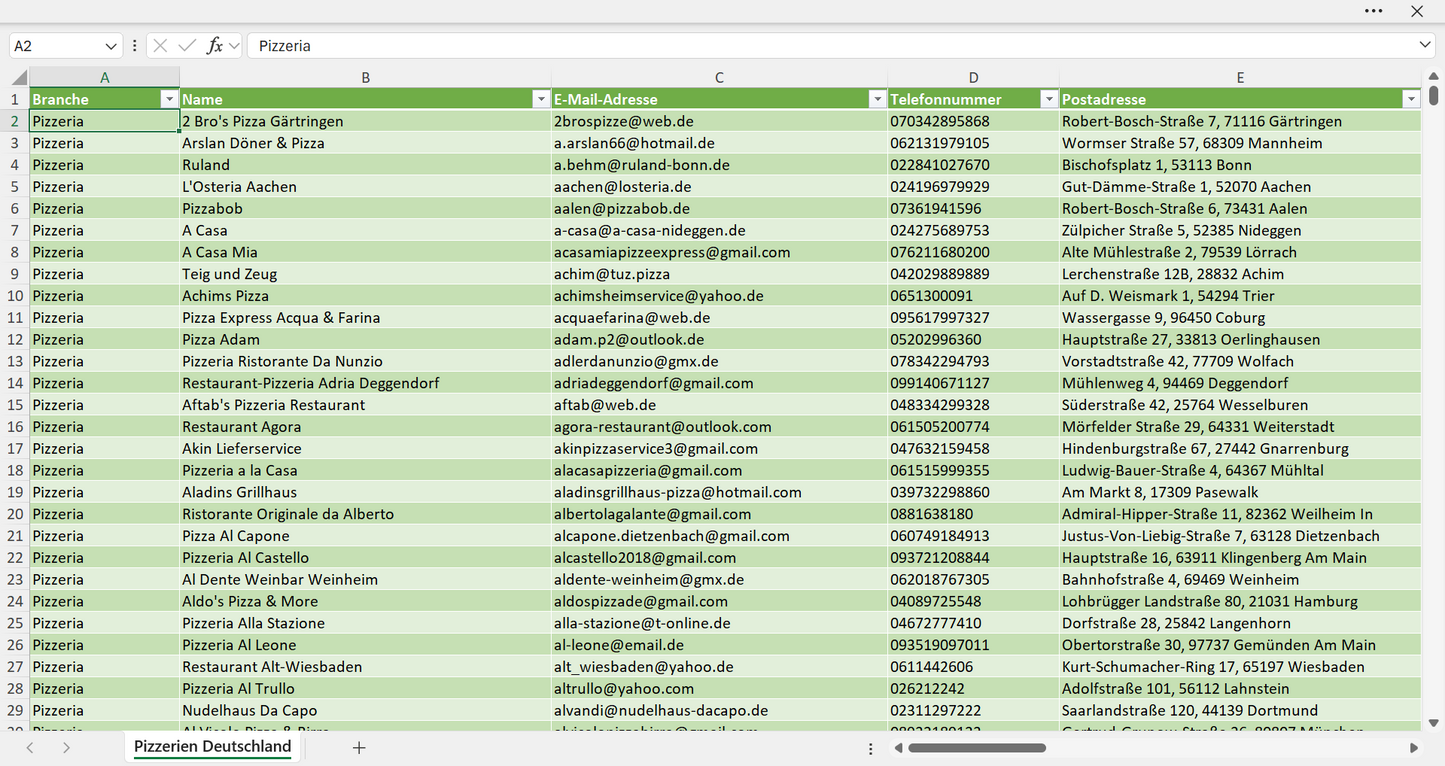
Task: Select cell albertolagalante@gmail.com
Action: [719, 514]
